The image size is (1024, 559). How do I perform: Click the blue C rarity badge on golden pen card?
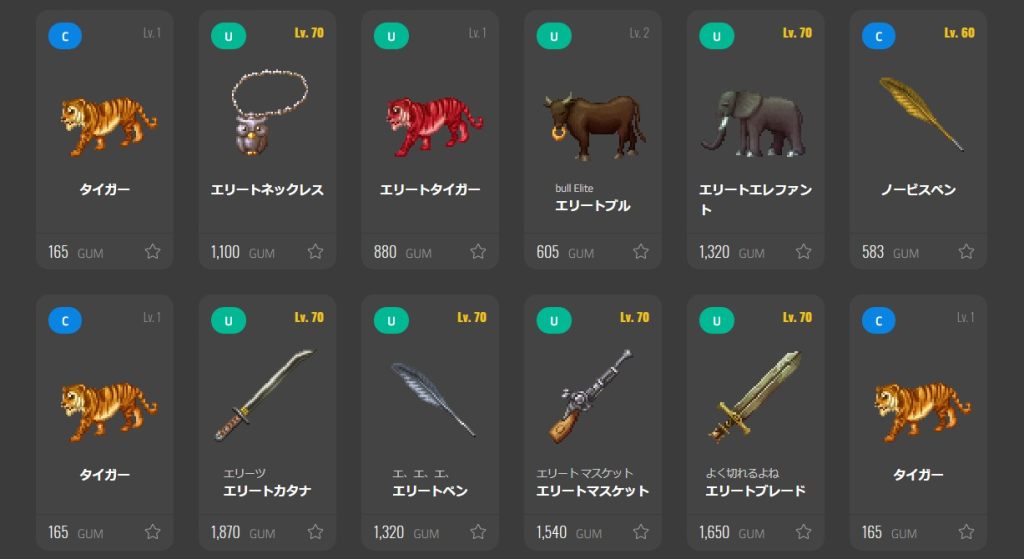click(878, 36)
